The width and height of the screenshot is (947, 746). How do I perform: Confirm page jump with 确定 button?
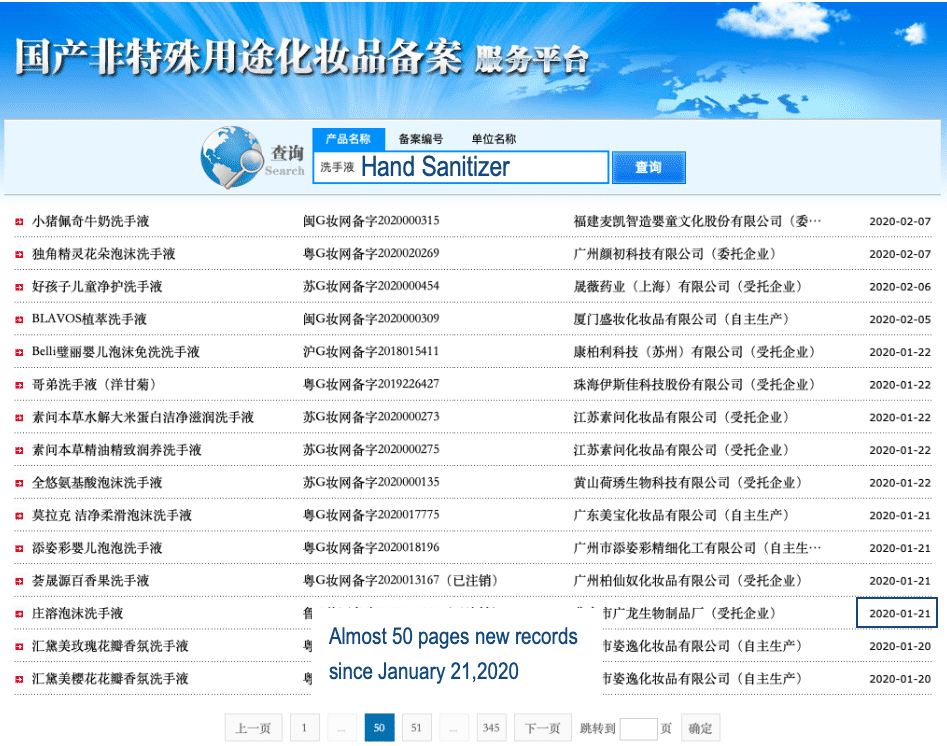tap(700, 728)
